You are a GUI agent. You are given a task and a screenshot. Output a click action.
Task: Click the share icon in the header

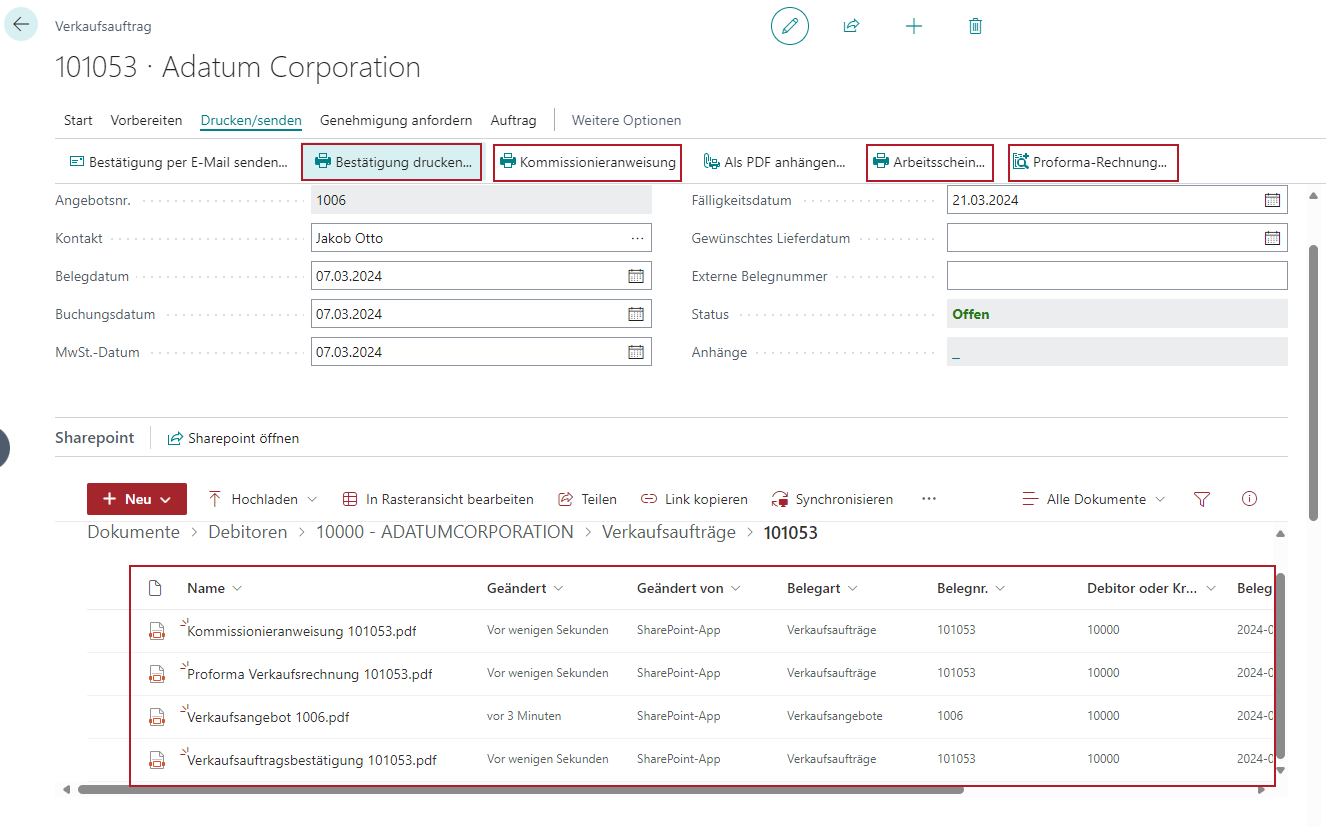pyautogui.click(x=851, y=26)
